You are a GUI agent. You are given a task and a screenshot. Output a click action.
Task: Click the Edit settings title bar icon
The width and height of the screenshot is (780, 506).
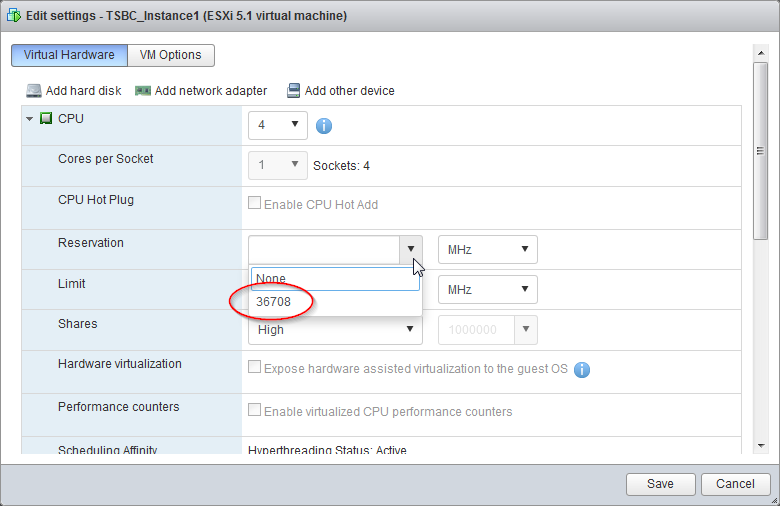[14, 17]
